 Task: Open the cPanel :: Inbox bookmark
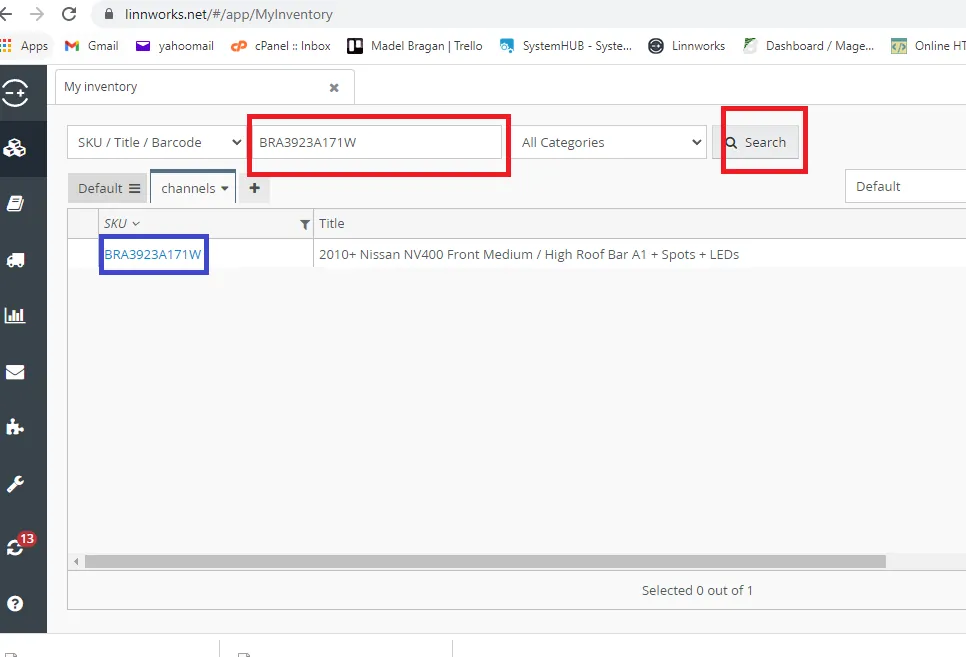[x=281, y=46]
